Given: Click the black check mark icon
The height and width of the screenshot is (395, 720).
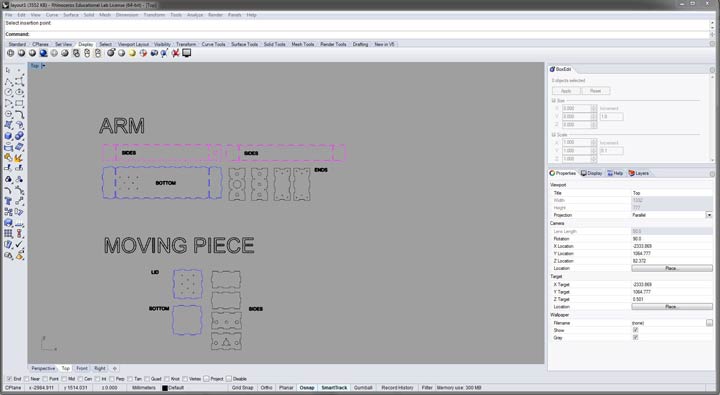Looking at the screenshot, I should (19, 245).
